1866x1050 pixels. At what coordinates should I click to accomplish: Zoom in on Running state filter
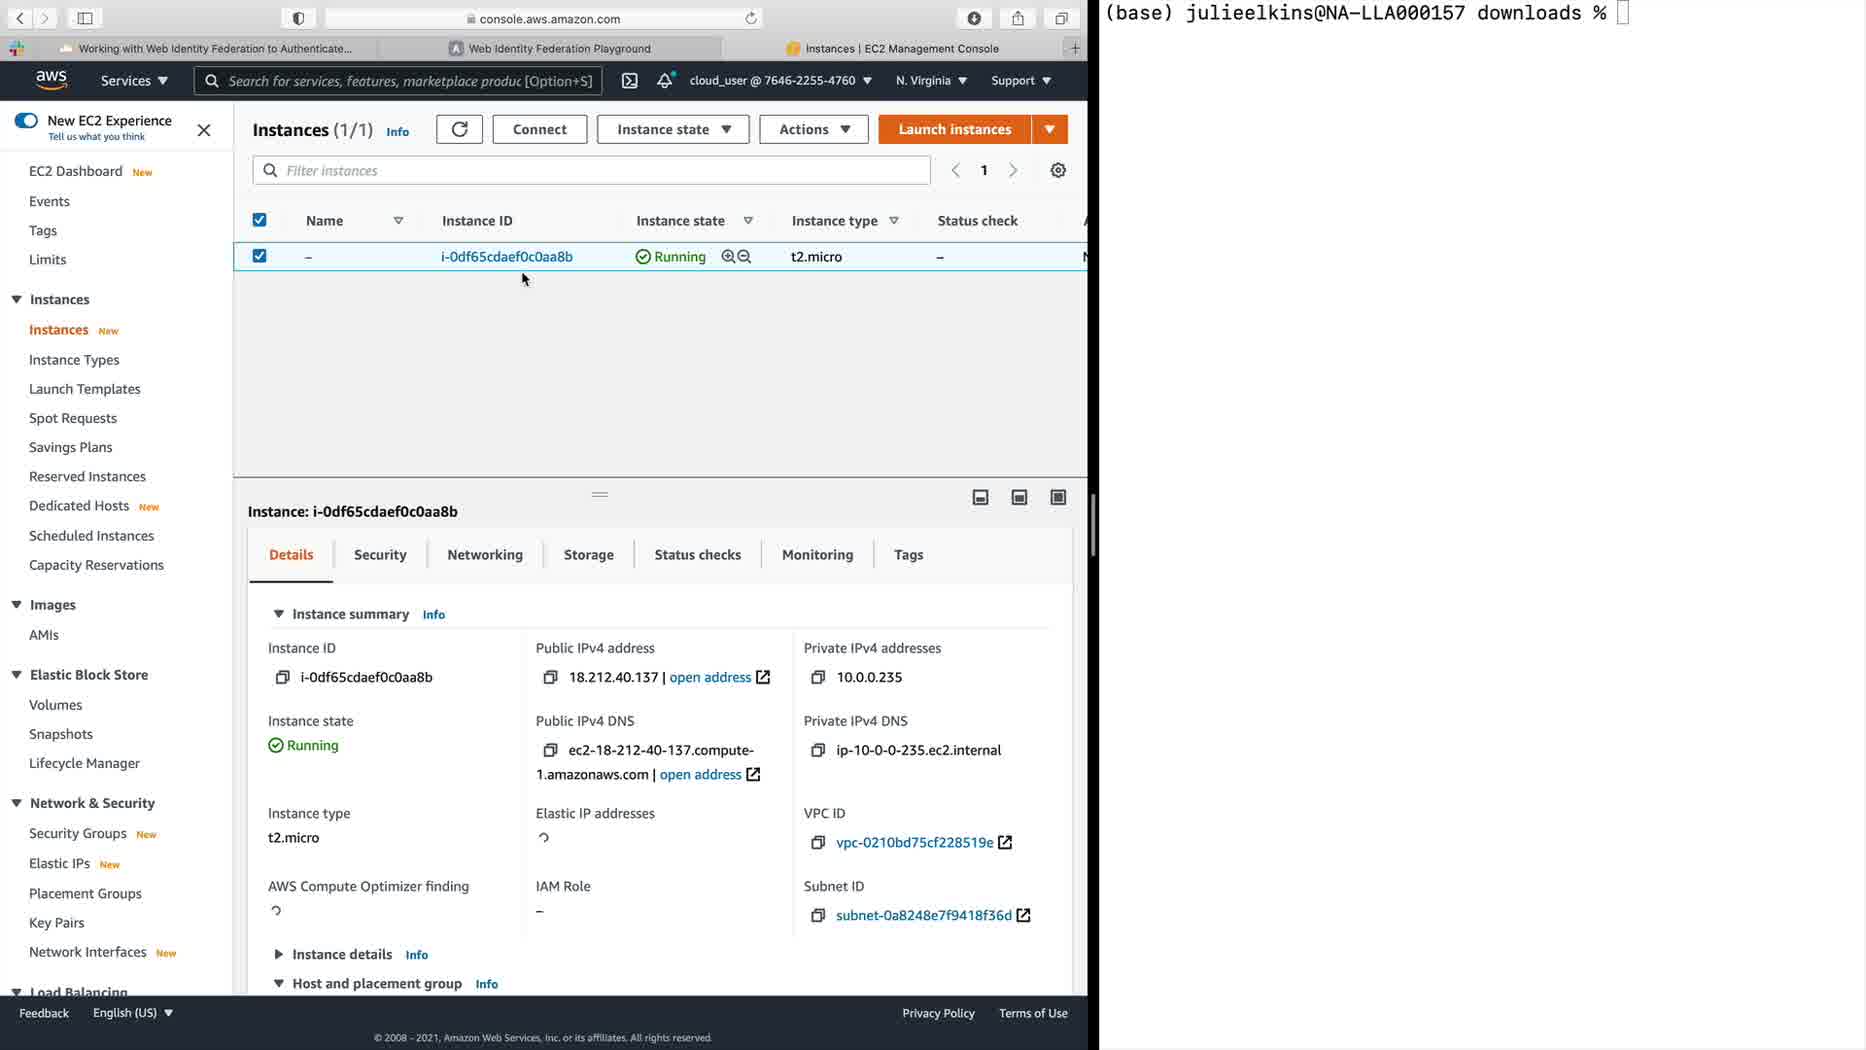[728, 257]
